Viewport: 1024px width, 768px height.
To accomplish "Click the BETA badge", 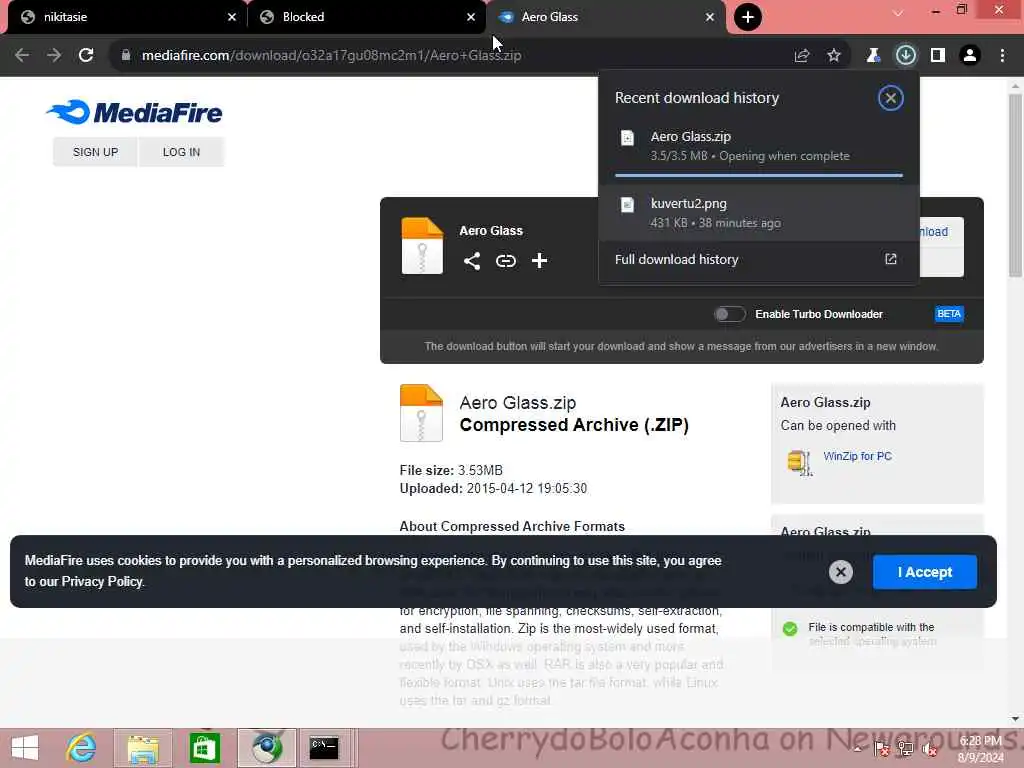I will 949,314.
